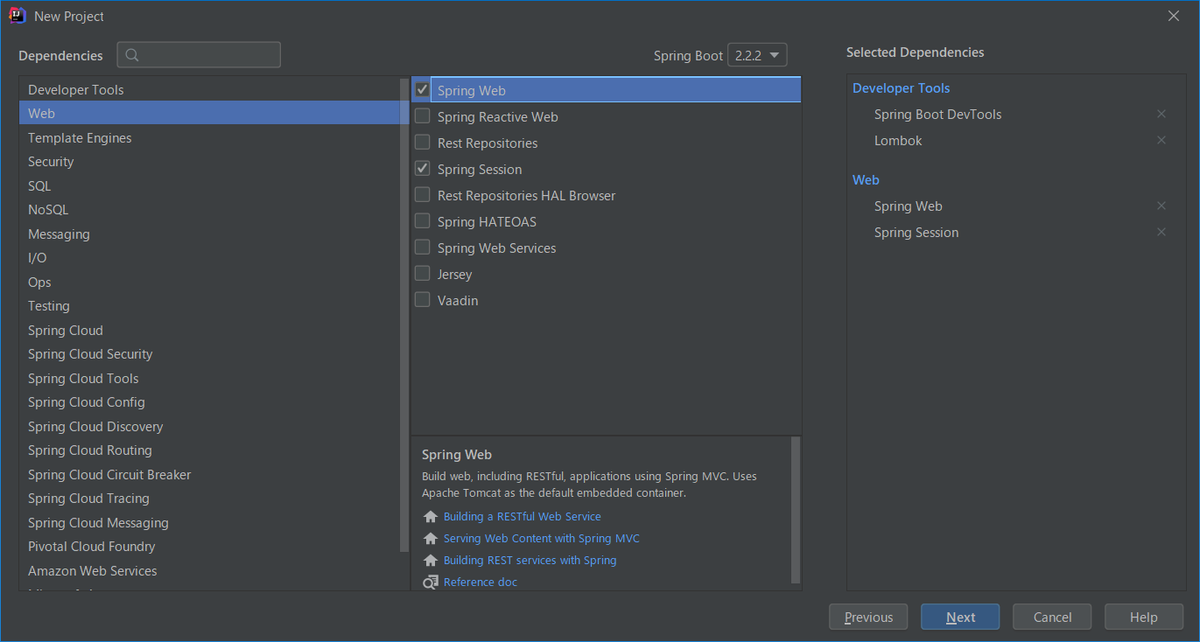Click the Next button
The height and width of the screenshot is (642, 1200).
coord(960,617)
